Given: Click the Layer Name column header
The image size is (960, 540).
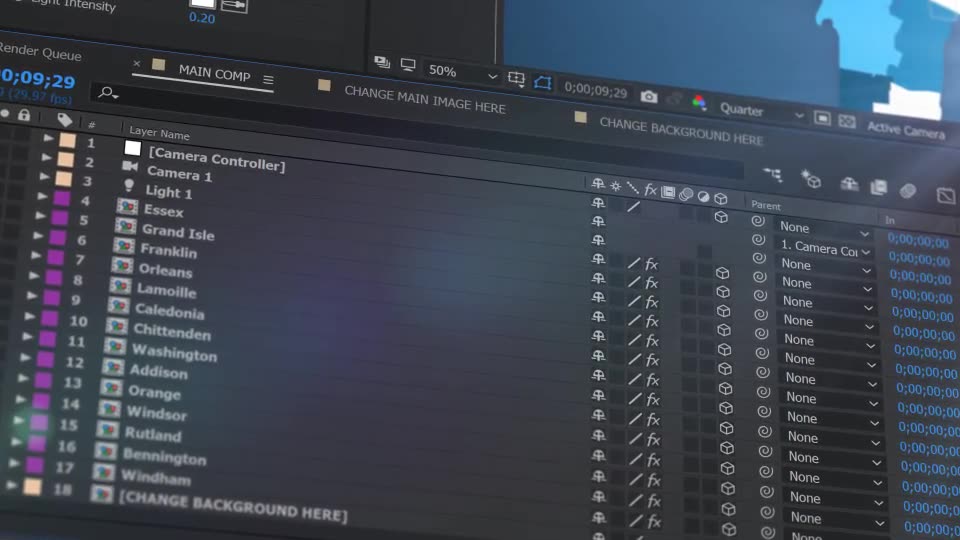Looking at the screenshot, I should 159,132.
